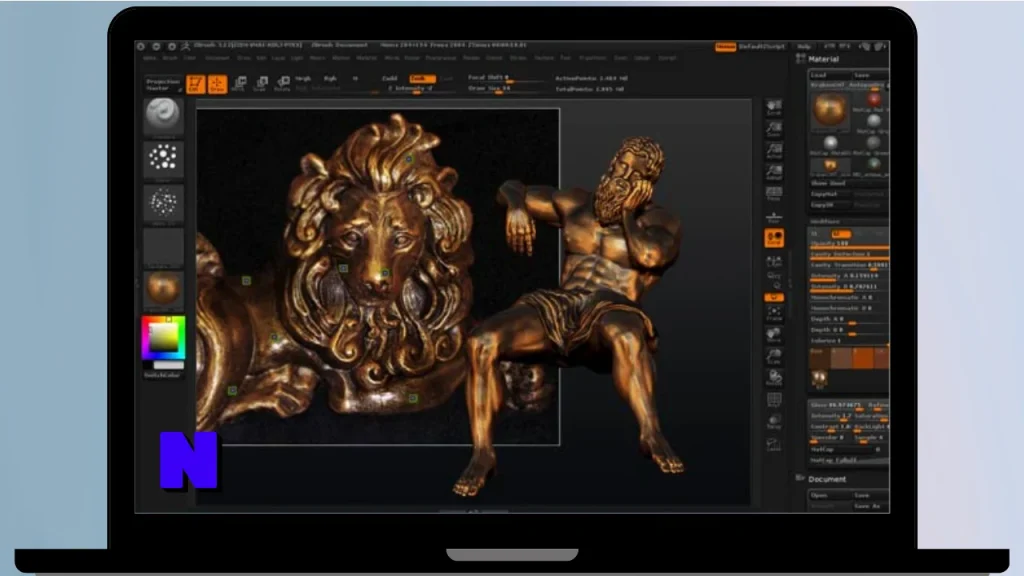Adjust the Opacity slider in Modifiers
This screenshot has width=1024, height=576.
pos(849,244)
